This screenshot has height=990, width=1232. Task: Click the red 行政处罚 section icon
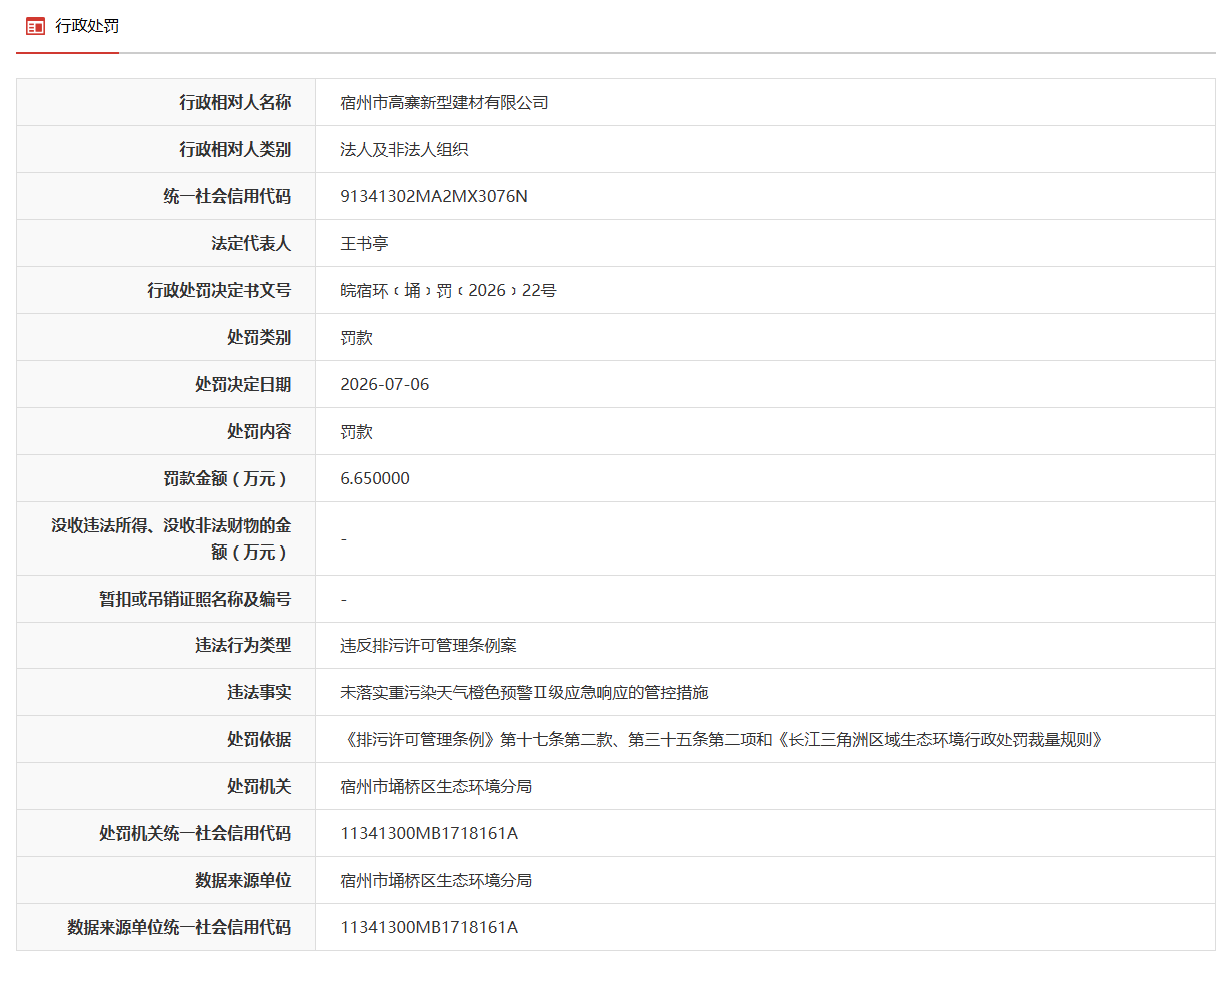click(x=36, y=26)
